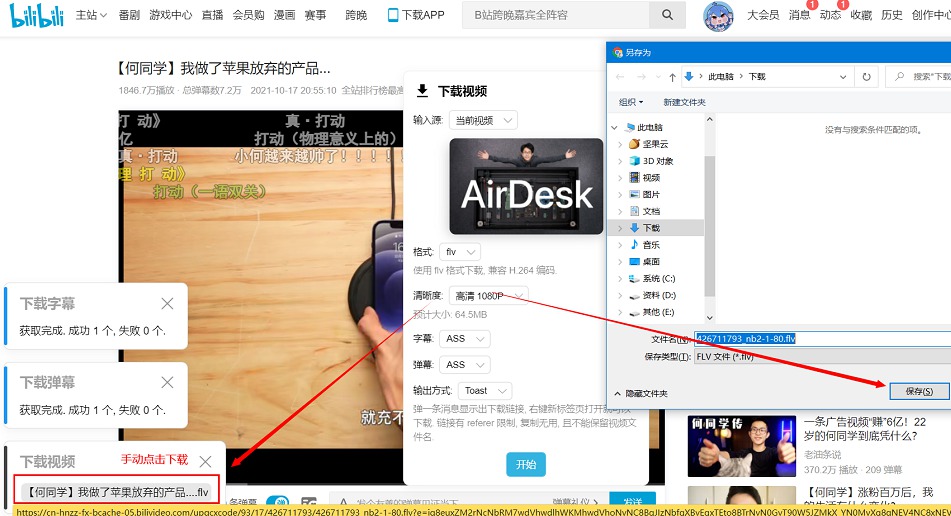
Task: Open the 保存类型 FLV 文件 dropdown
Action: [822, 357]
